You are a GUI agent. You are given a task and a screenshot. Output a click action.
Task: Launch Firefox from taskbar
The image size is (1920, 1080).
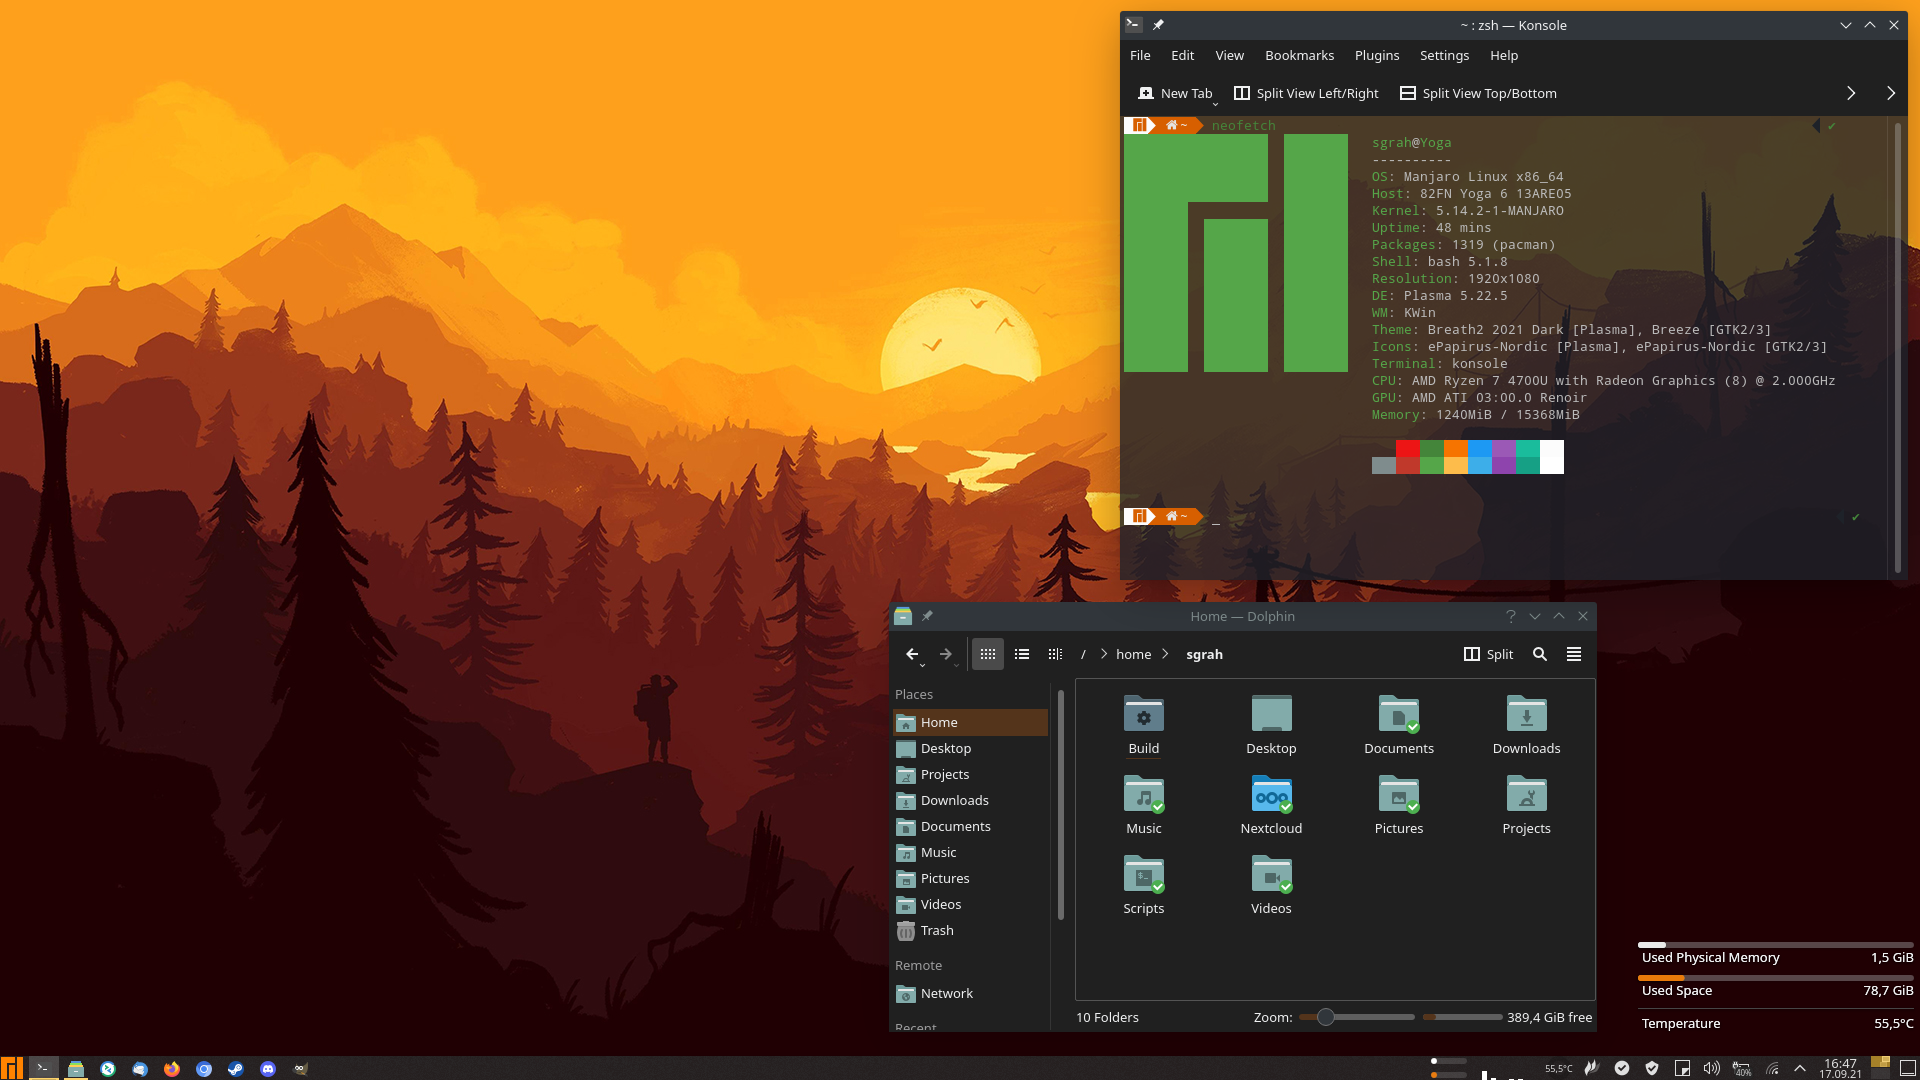(x=172, y=1068)
